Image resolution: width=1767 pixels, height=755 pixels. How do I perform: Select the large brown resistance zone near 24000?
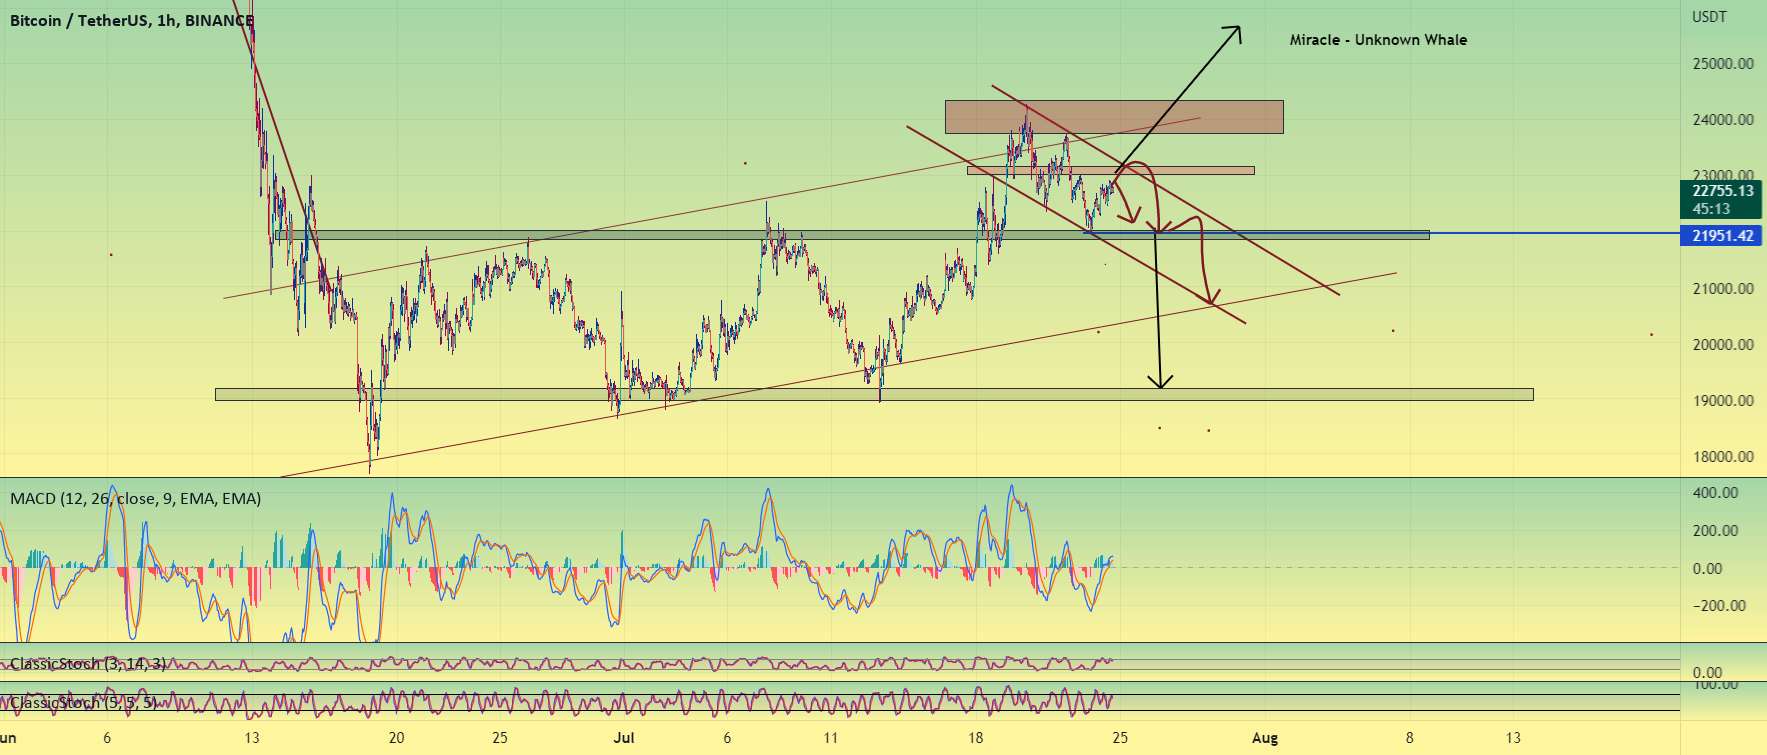(1114, 117)
